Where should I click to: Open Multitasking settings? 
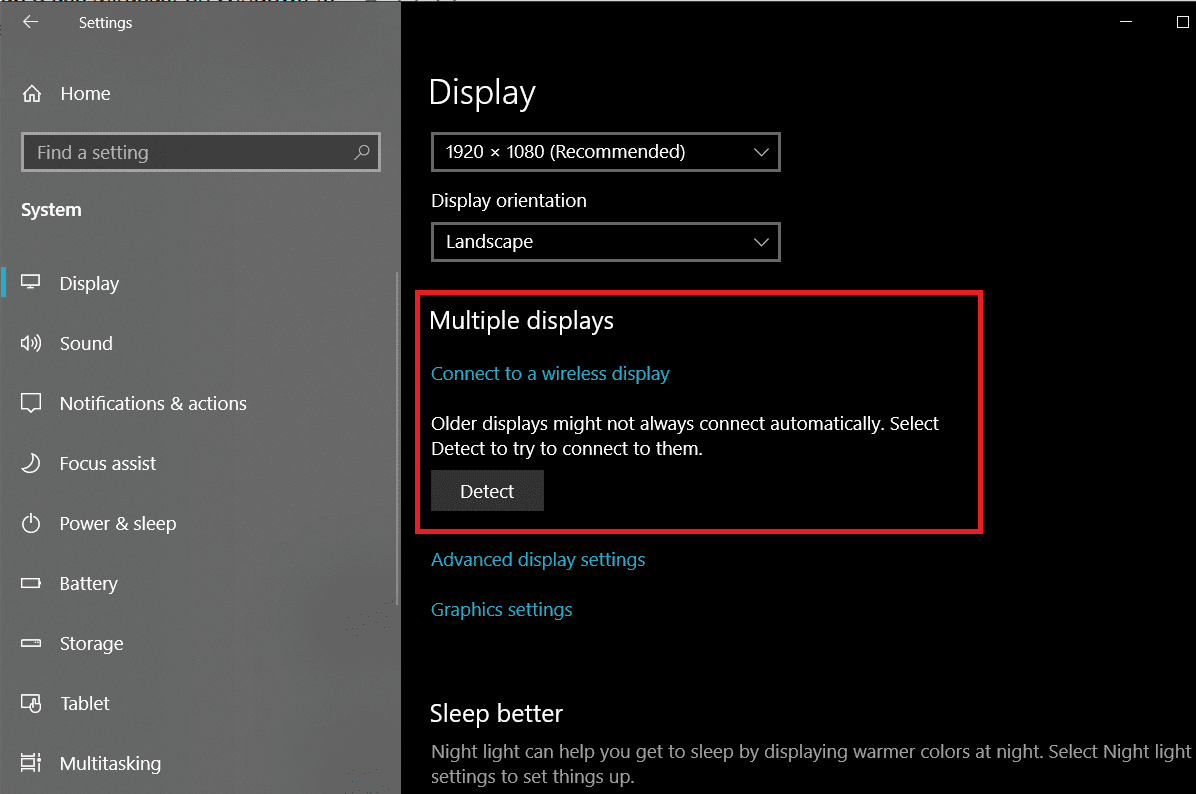(x=200, y=763)
